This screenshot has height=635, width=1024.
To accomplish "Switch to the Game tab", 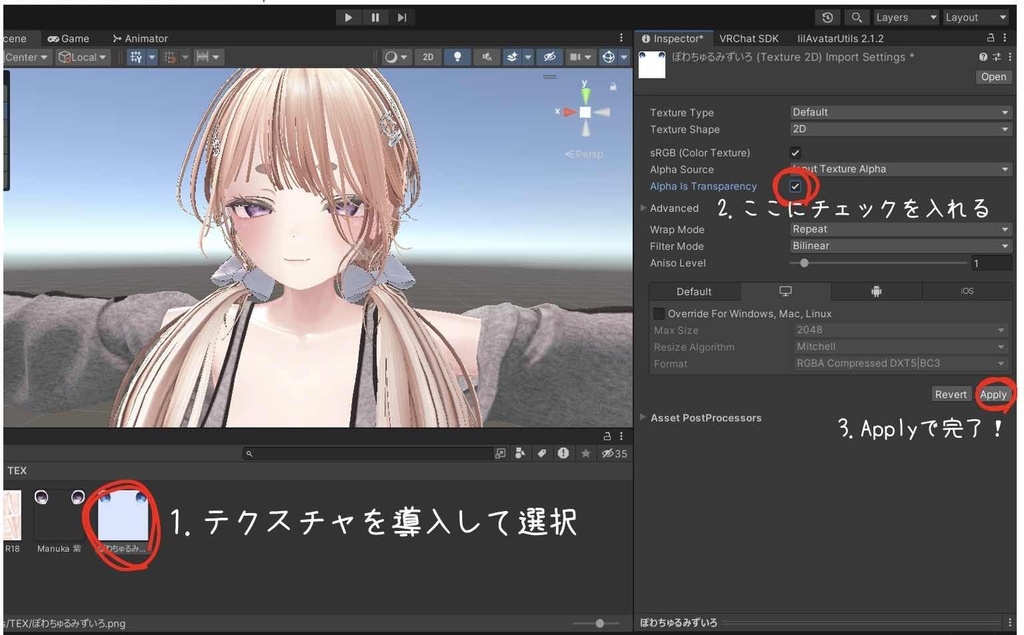I will click(69, 39).
